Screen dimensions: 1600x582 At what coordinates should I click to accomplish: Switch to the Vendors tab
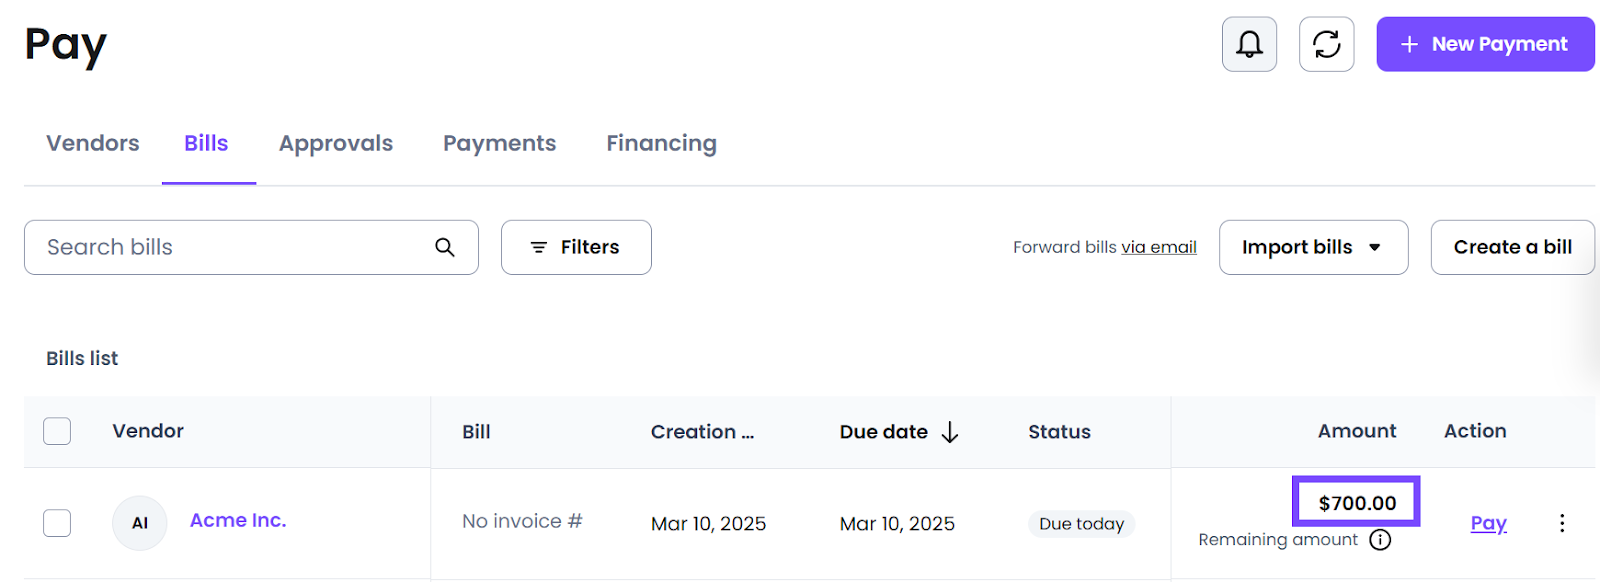(93, 143)
